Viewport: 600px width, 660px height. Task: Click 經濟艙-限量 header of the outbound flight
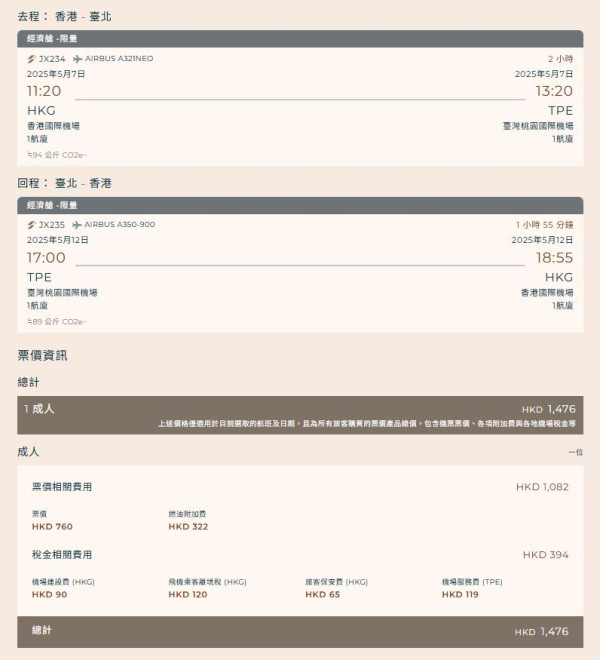point(300,39)
